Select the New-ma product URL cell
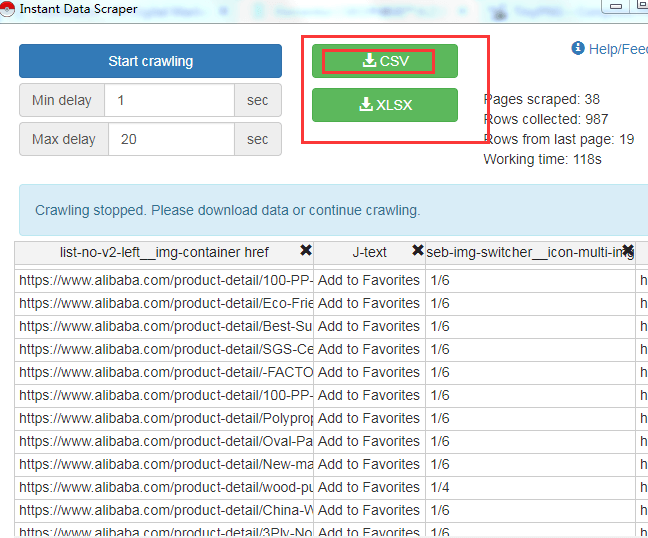 click(164, 464)
